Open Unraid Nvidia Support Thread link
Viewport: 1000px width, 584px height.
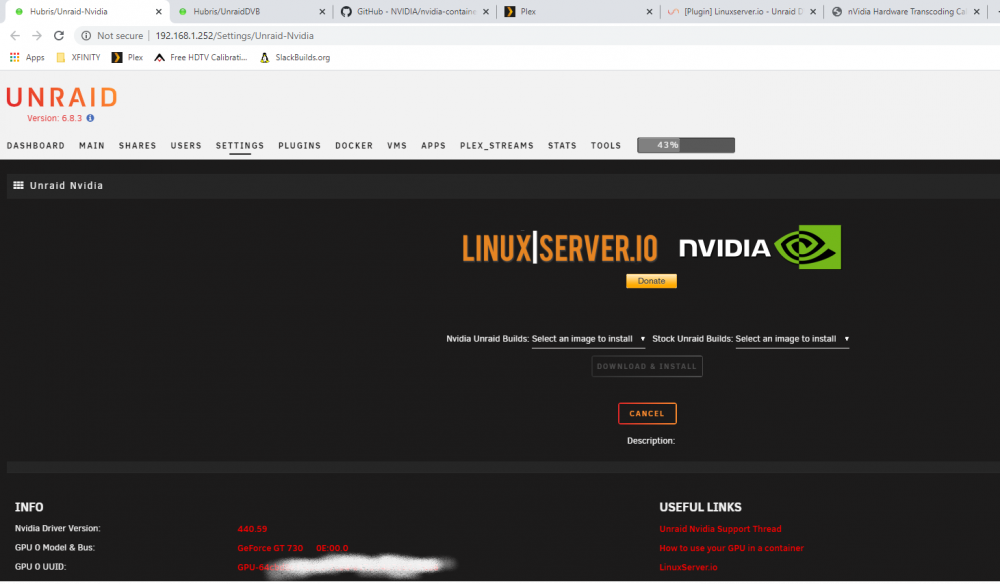pos(720,529)
